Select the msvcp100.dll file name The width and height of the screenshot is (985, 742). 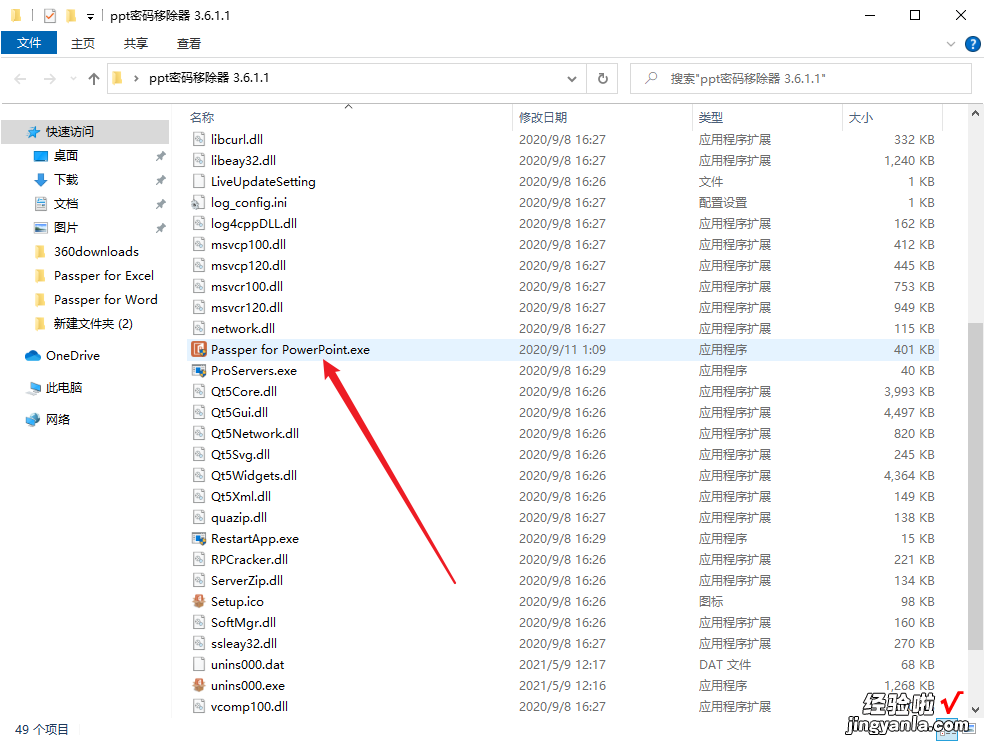point(248,244)
